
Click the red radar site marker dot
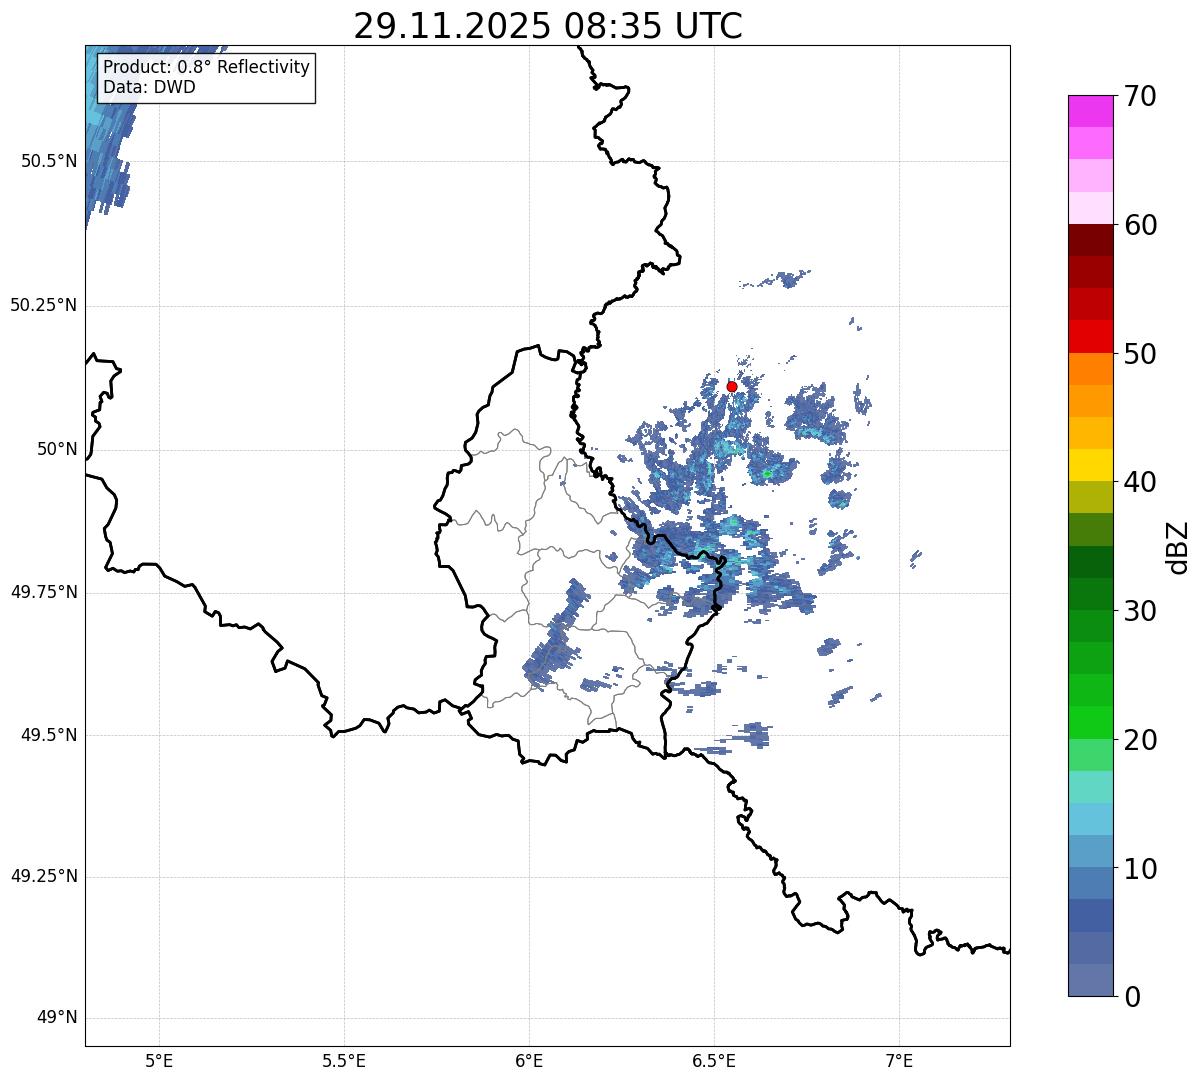732,386
